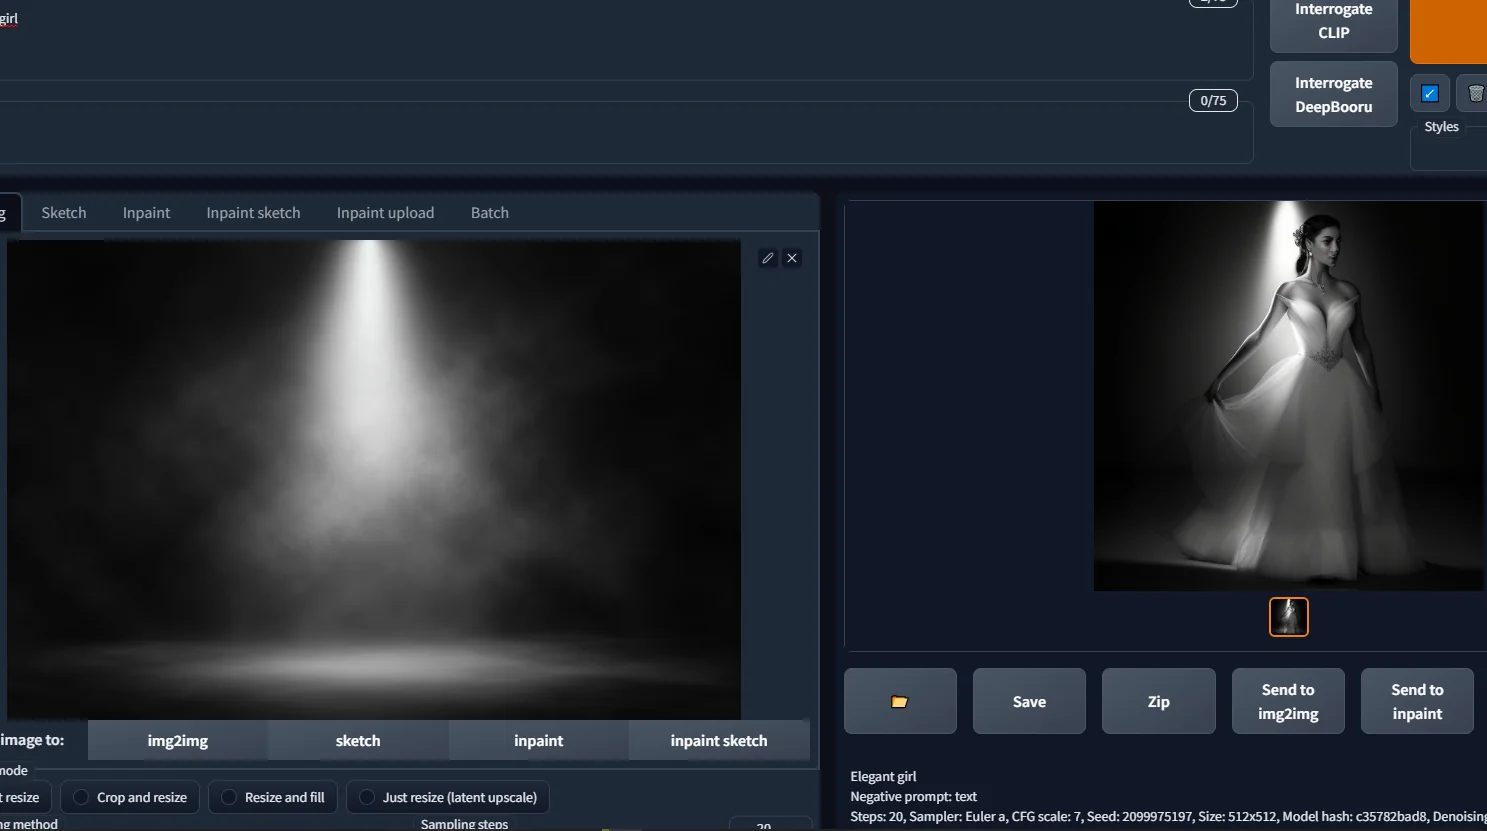Select Just resize (latent upscale) option
Viewport: 1487px width, 831px height.
point(448,797)
